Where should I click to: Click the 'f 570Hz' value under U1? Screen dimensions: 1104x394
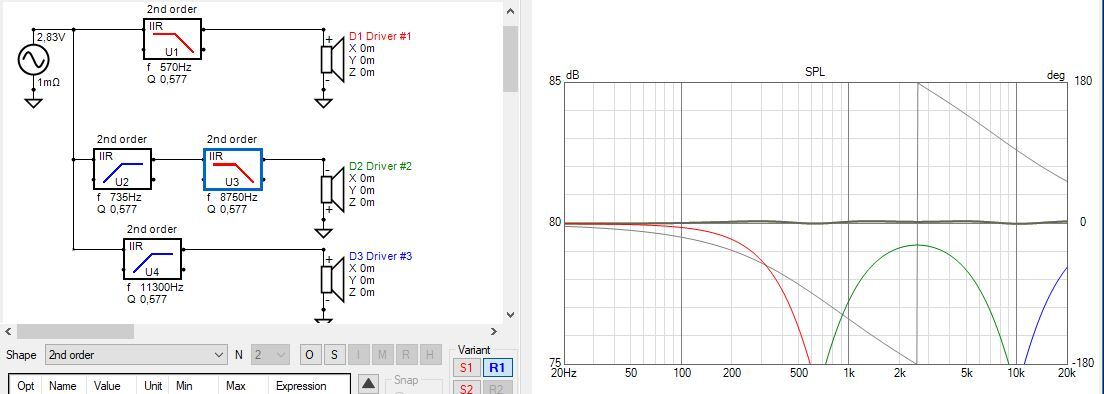(x=168, y=68)
